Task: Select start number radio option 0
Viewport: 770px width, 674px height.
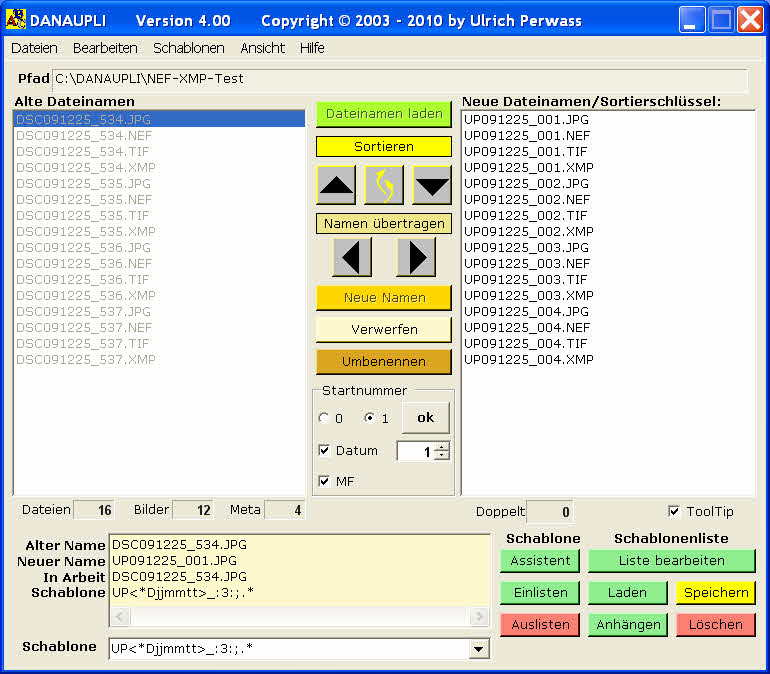Action: 324,418
